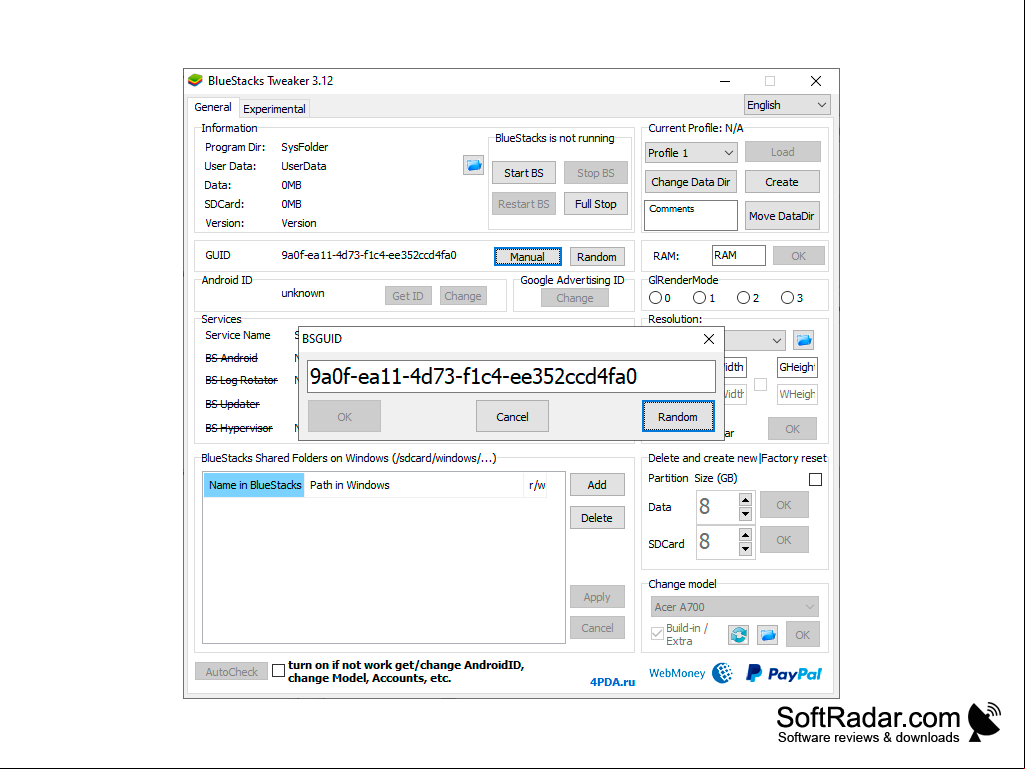This screenshot has height=769, width=1025.
Task: Close the BSGUID dialog
Action: 709,339
